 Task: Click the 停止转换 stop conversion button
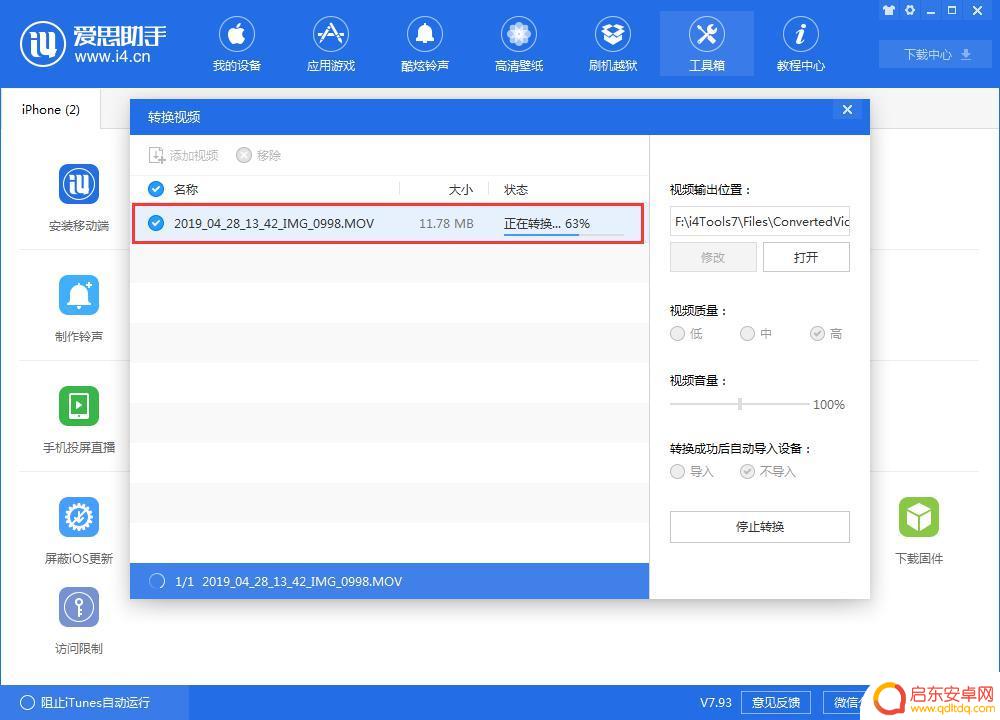(x=760, y=527)
